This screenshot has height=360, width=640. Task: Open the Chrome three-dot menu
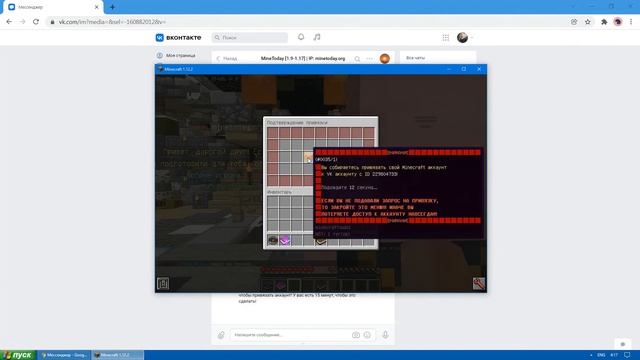[x=631, y=22]
